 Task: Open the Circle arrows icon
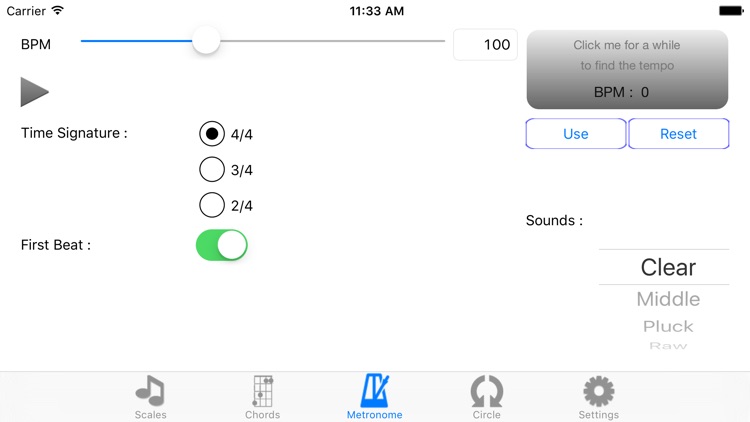point(486,391)
